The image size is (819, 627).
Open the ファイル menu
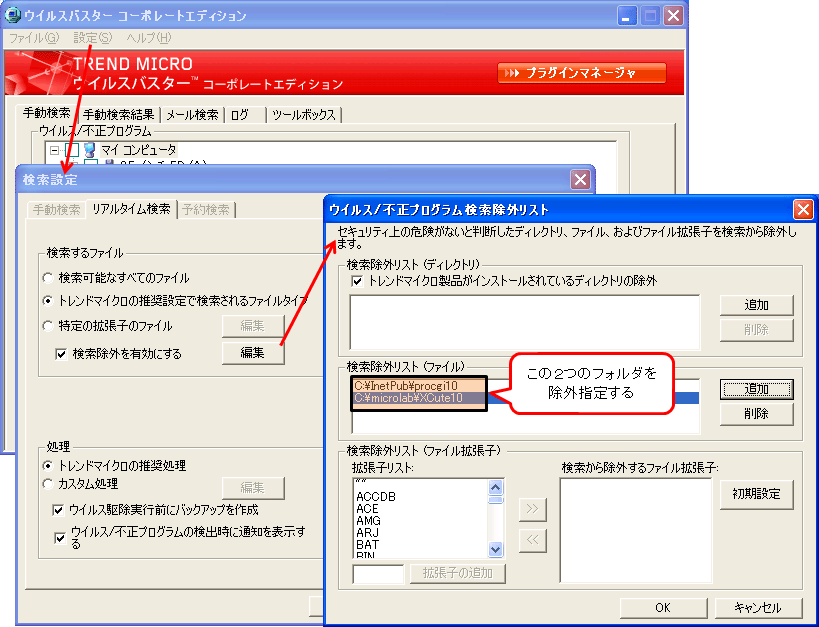pyautogui.click(x=34, y=38)
